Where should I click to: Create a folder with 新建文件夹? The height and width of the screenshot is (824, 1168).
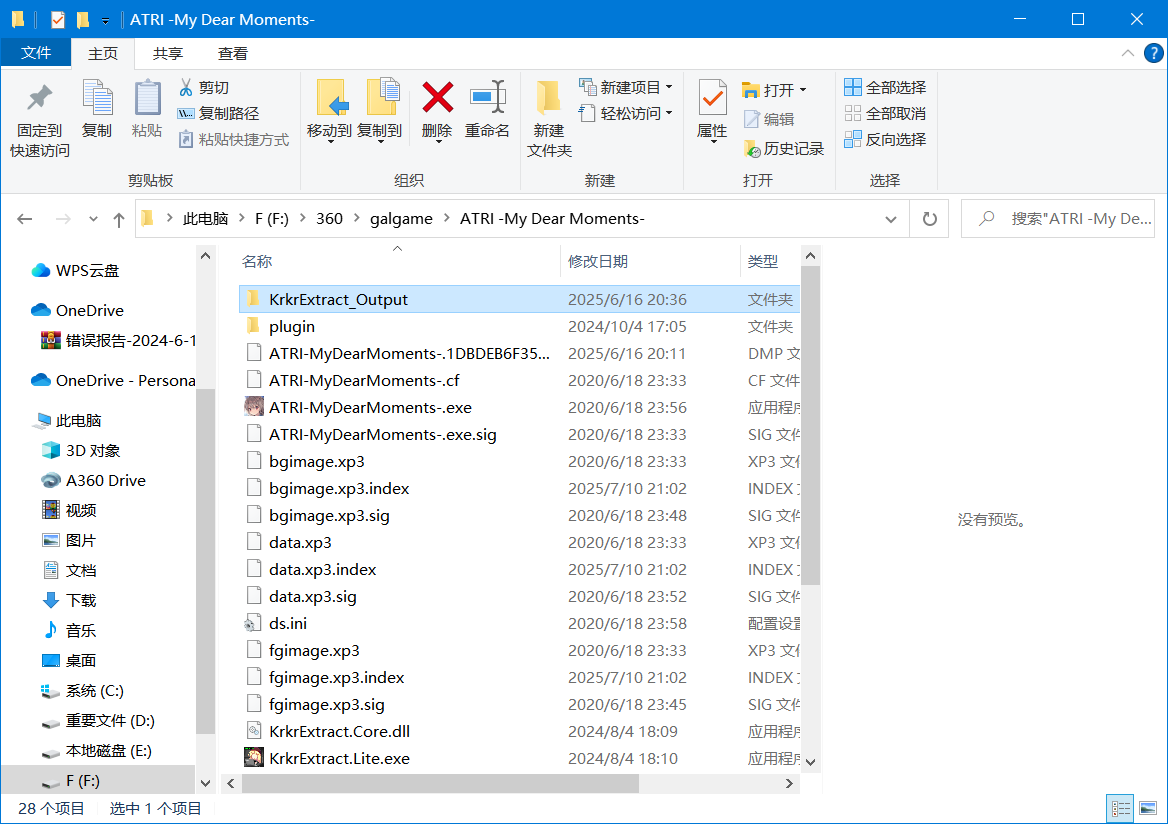(x=549, y=119)
